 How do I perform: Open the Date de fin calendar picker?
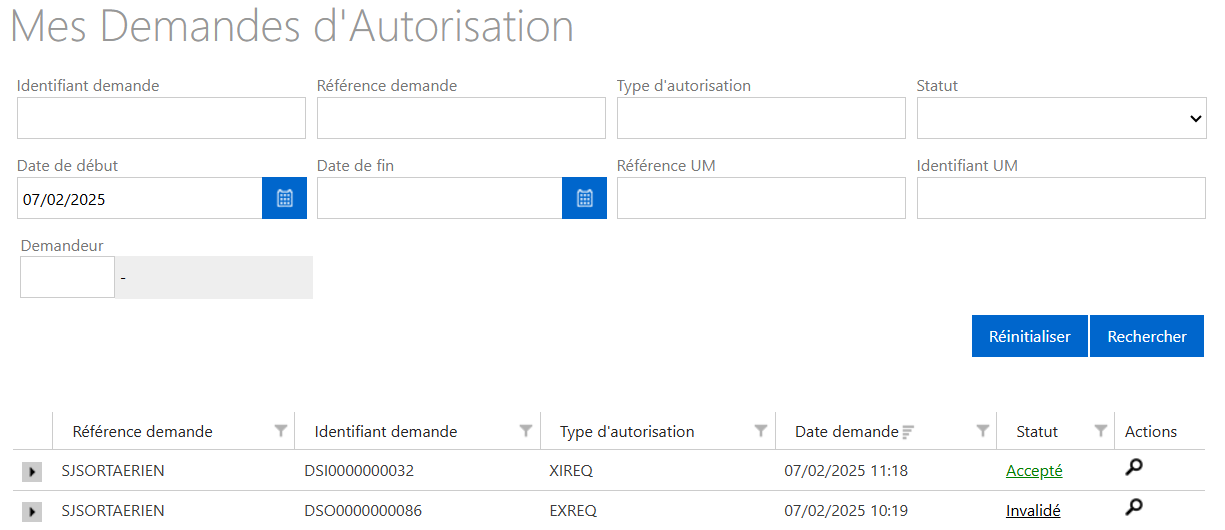(x=584, y=198)
